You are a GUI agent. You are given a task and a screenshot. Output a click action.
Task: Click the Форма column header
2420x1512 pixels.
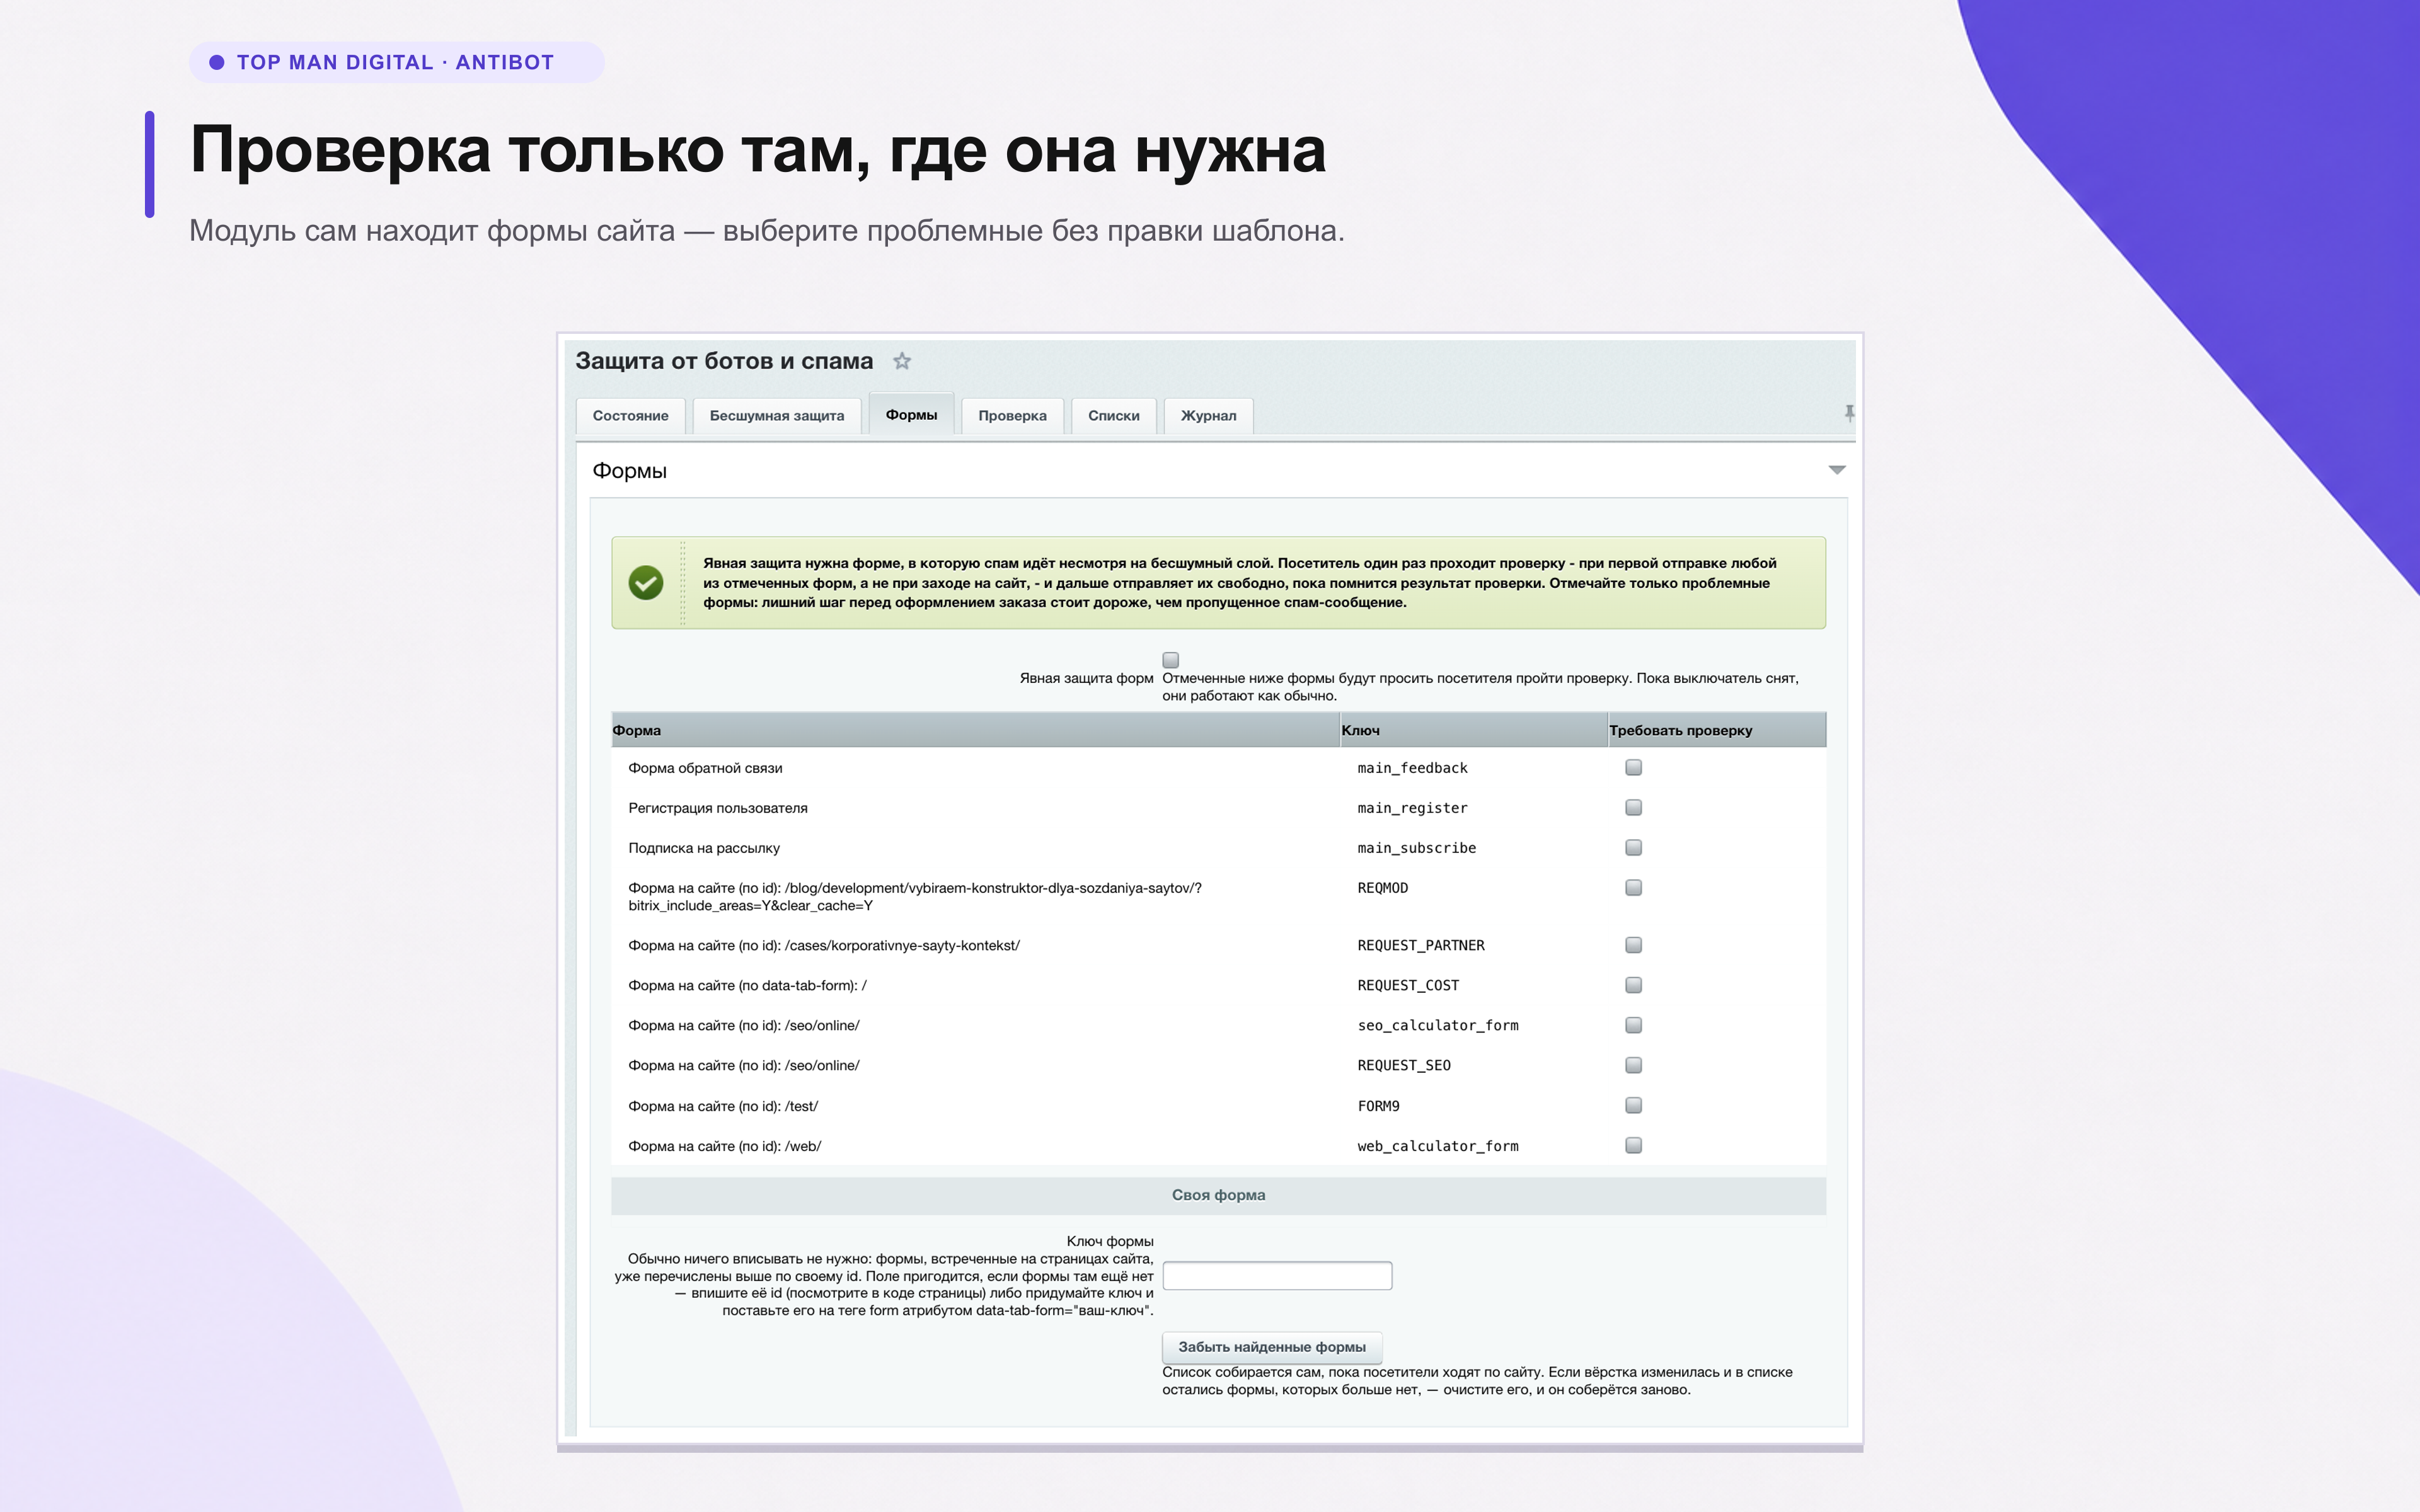[x=975, y=730]
